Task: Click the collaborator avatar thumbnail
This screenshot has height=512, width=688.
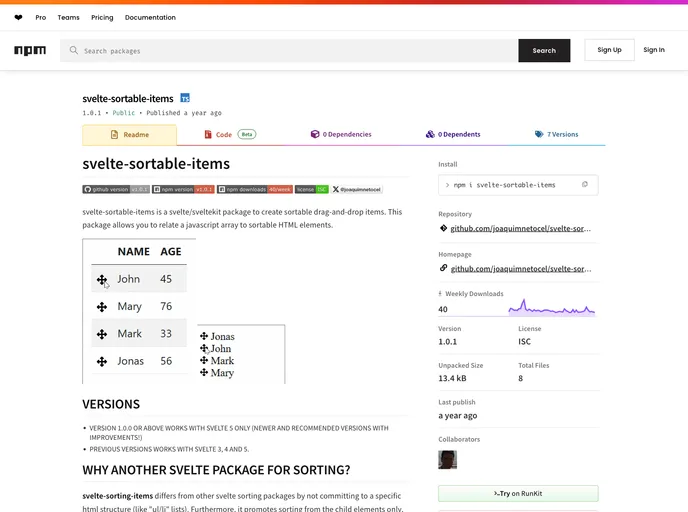Action: 448,460
